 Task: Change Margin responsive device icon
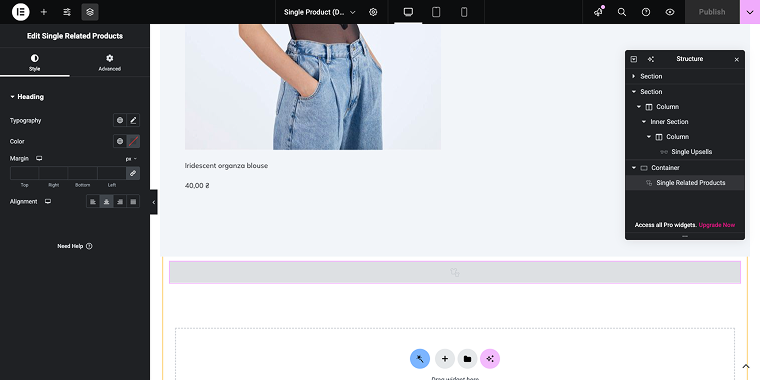coord(39,158)
